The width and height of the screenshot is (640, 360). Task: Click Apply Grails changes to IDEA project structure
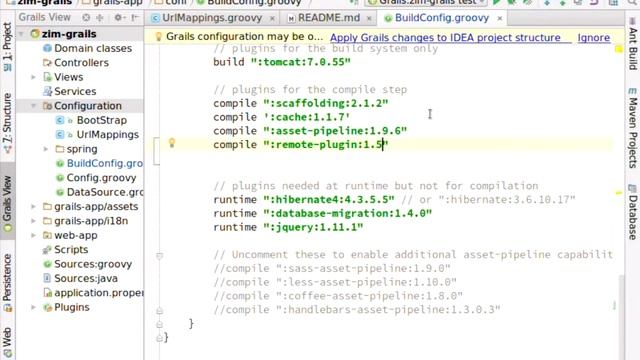pos(445,37)
